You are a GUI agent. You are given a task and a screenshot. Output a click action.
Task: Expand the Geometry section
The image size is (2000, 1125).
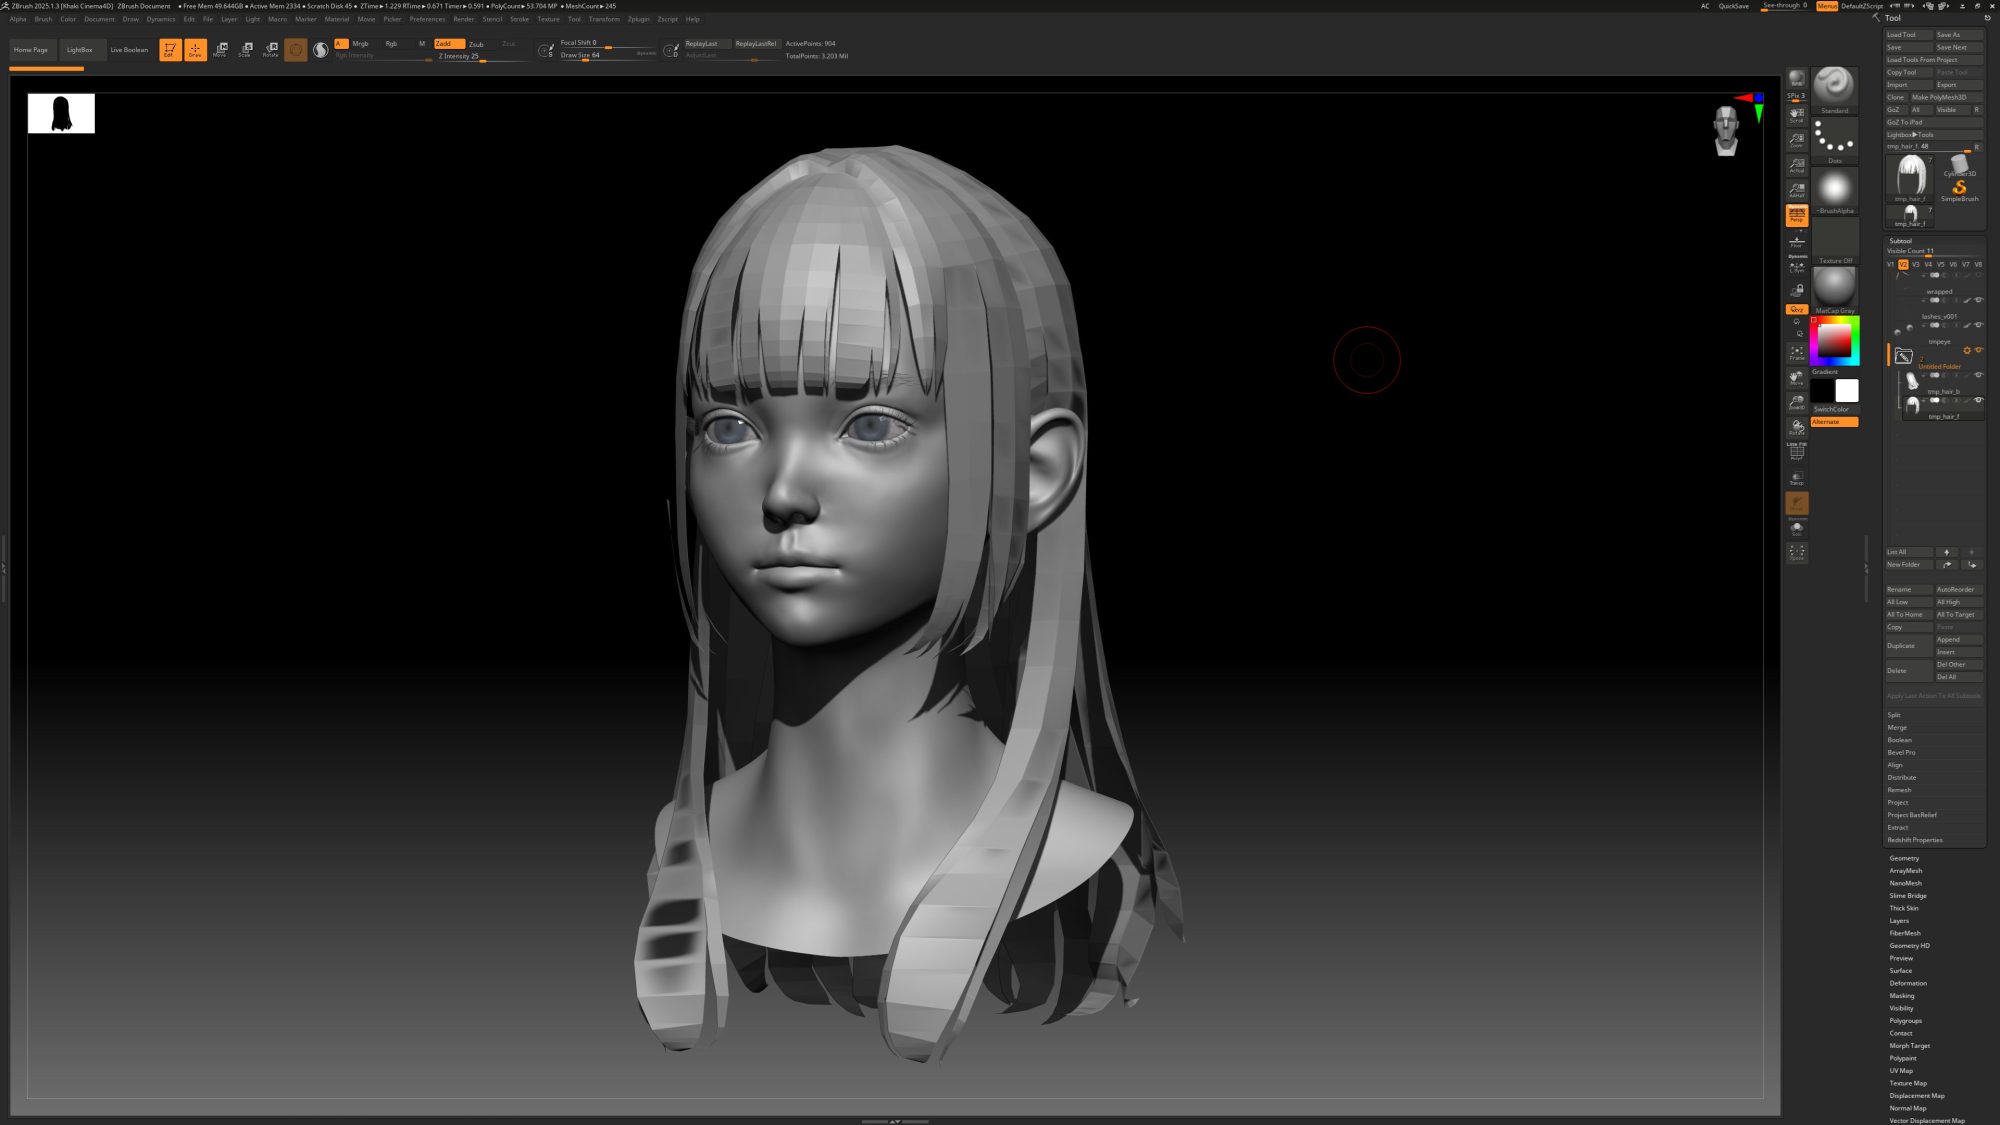1904,858
